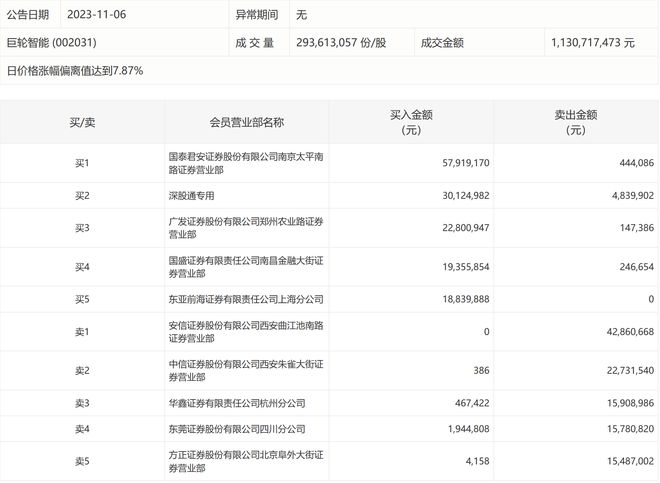Select the stock name 巨轮智能 (002031)

coord(51,43)
